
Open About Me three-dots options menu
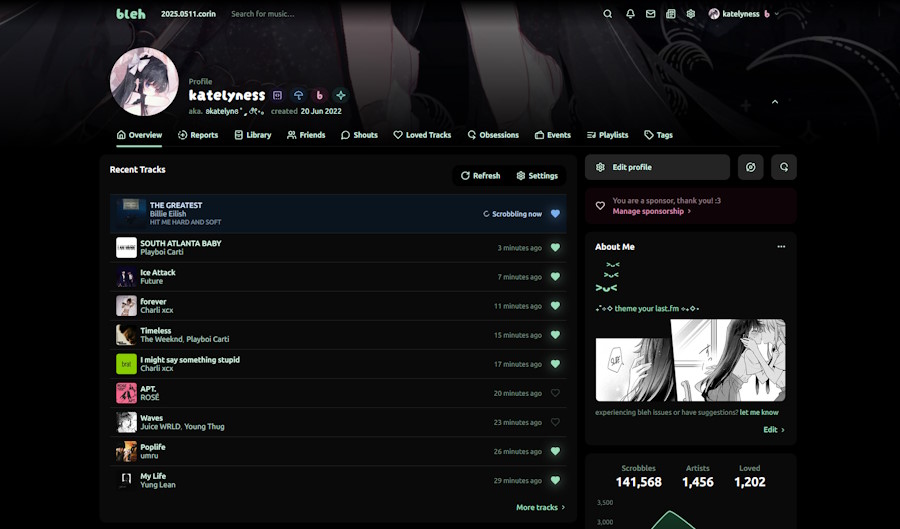tap(781, 247)
